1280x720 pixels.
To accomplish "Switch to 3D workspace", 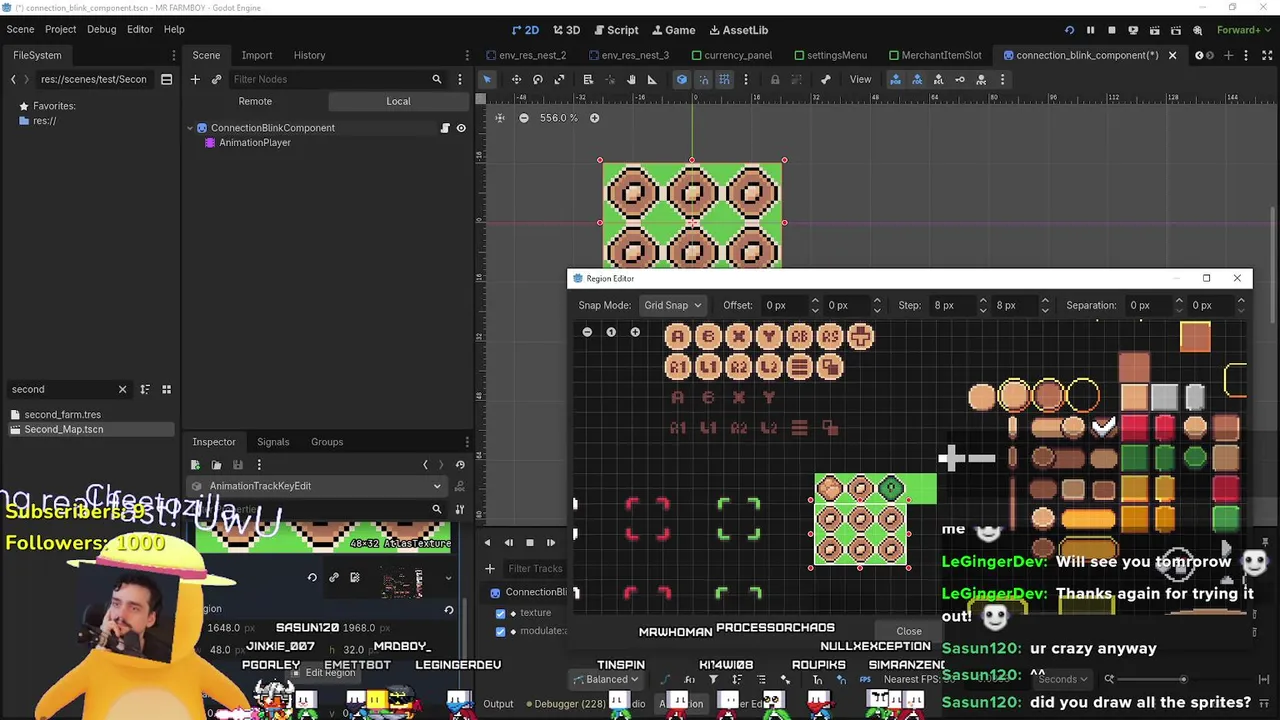I will 566,30.
